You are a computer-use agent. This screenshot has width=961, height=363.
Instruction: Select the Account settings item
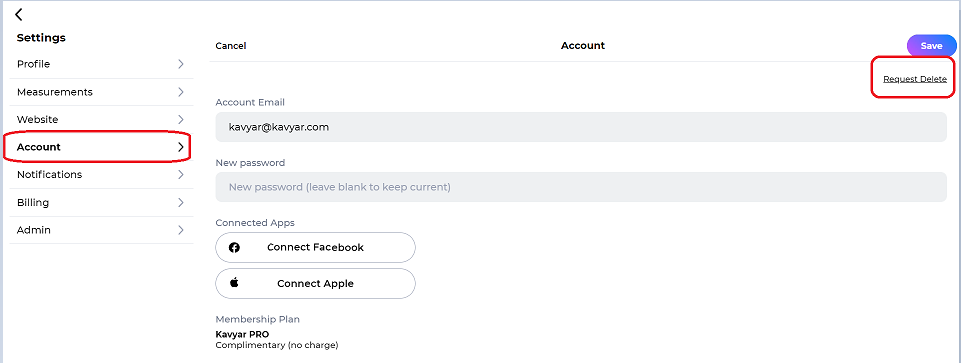[101, 147]
